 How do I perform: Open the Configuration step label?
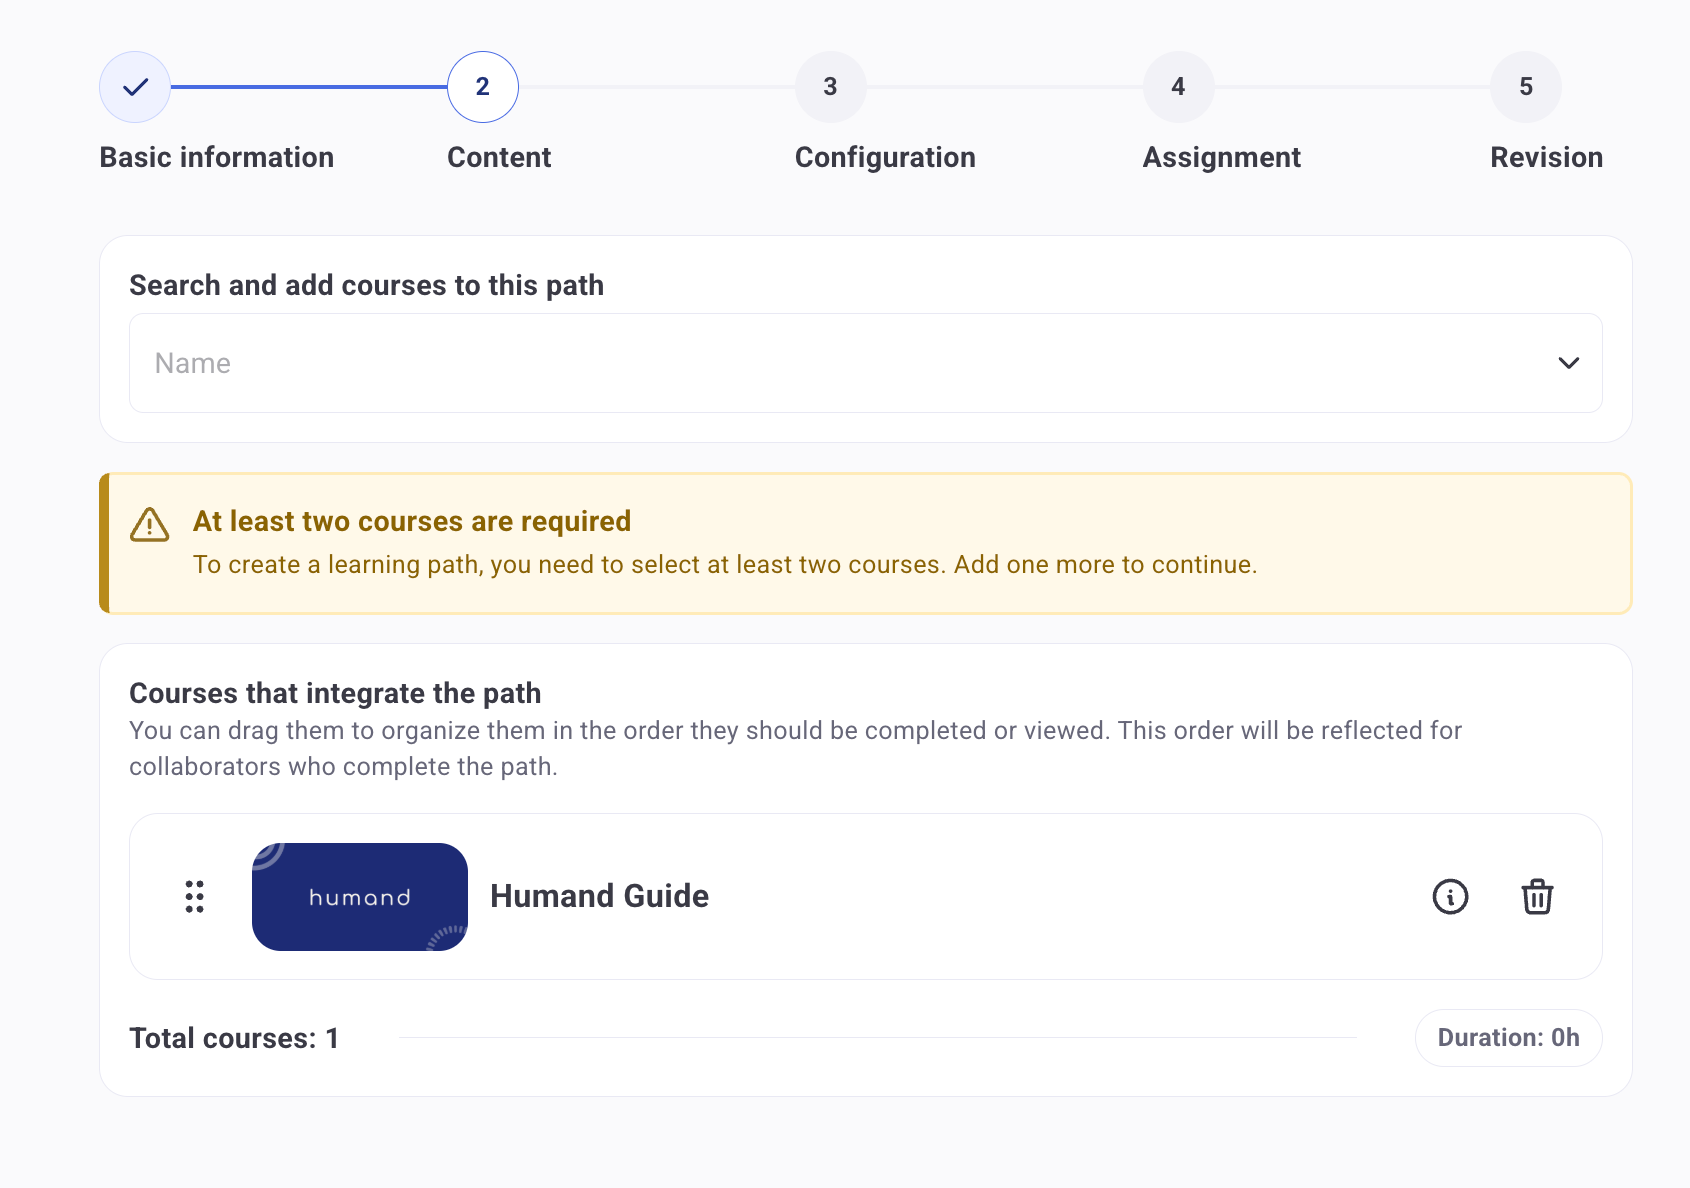885,157
